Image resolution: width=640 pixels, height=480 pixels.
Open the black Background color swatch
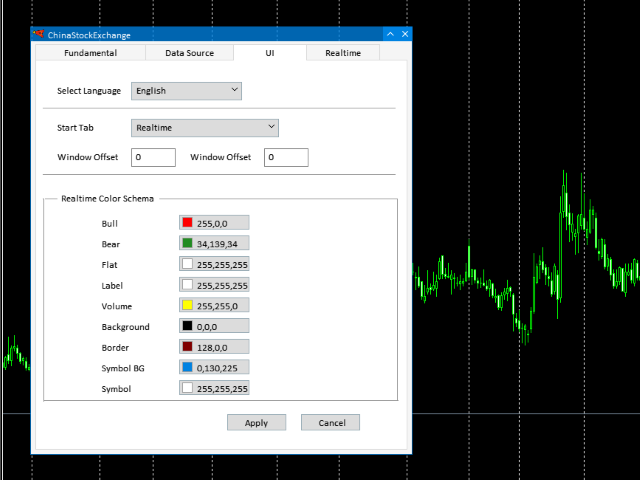coord(187,326)
